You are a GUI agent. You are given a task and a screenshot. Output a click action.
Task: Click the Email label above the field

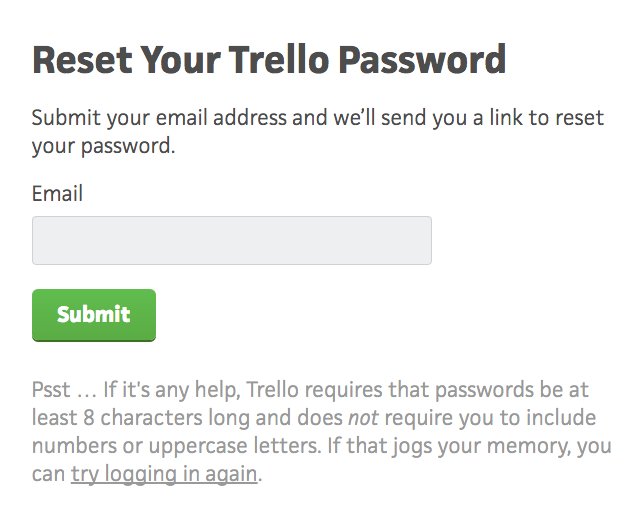(57, 193)
